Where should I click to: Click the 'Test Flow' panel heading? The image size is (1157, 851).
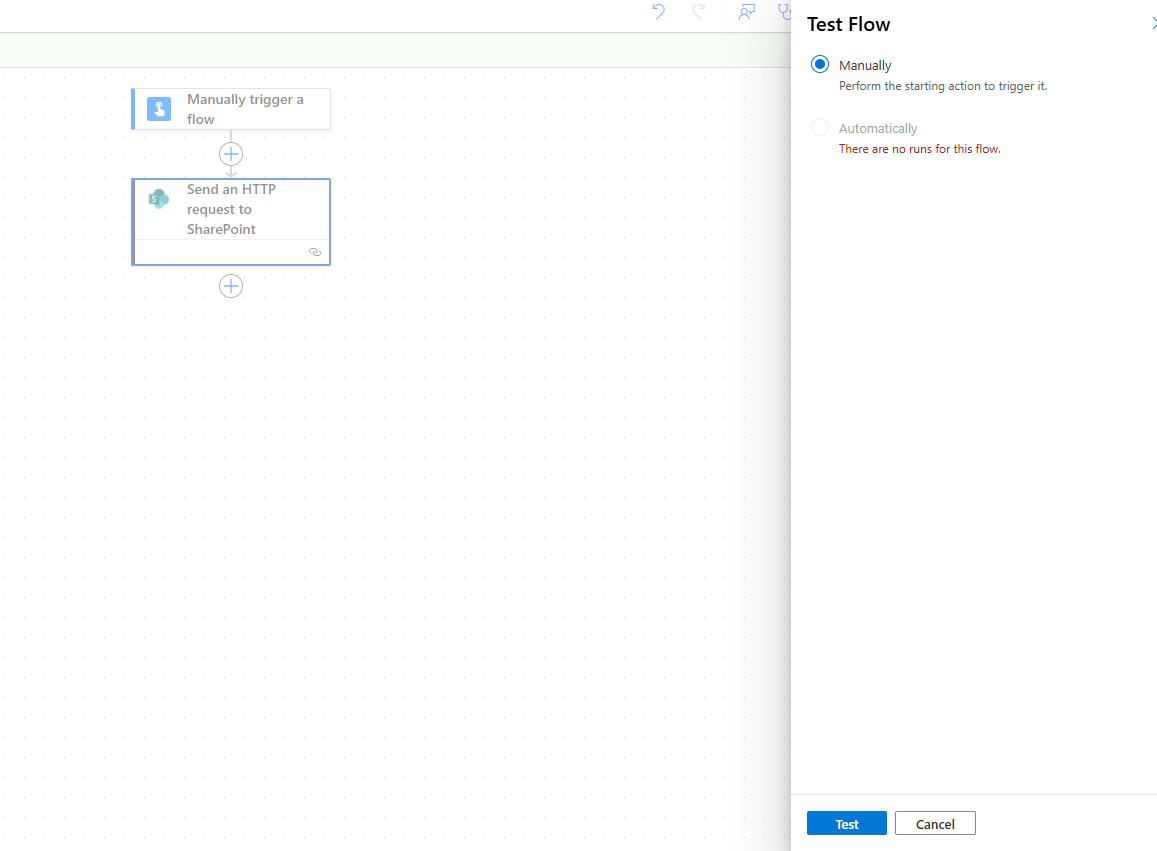click(x=848, y=25)
